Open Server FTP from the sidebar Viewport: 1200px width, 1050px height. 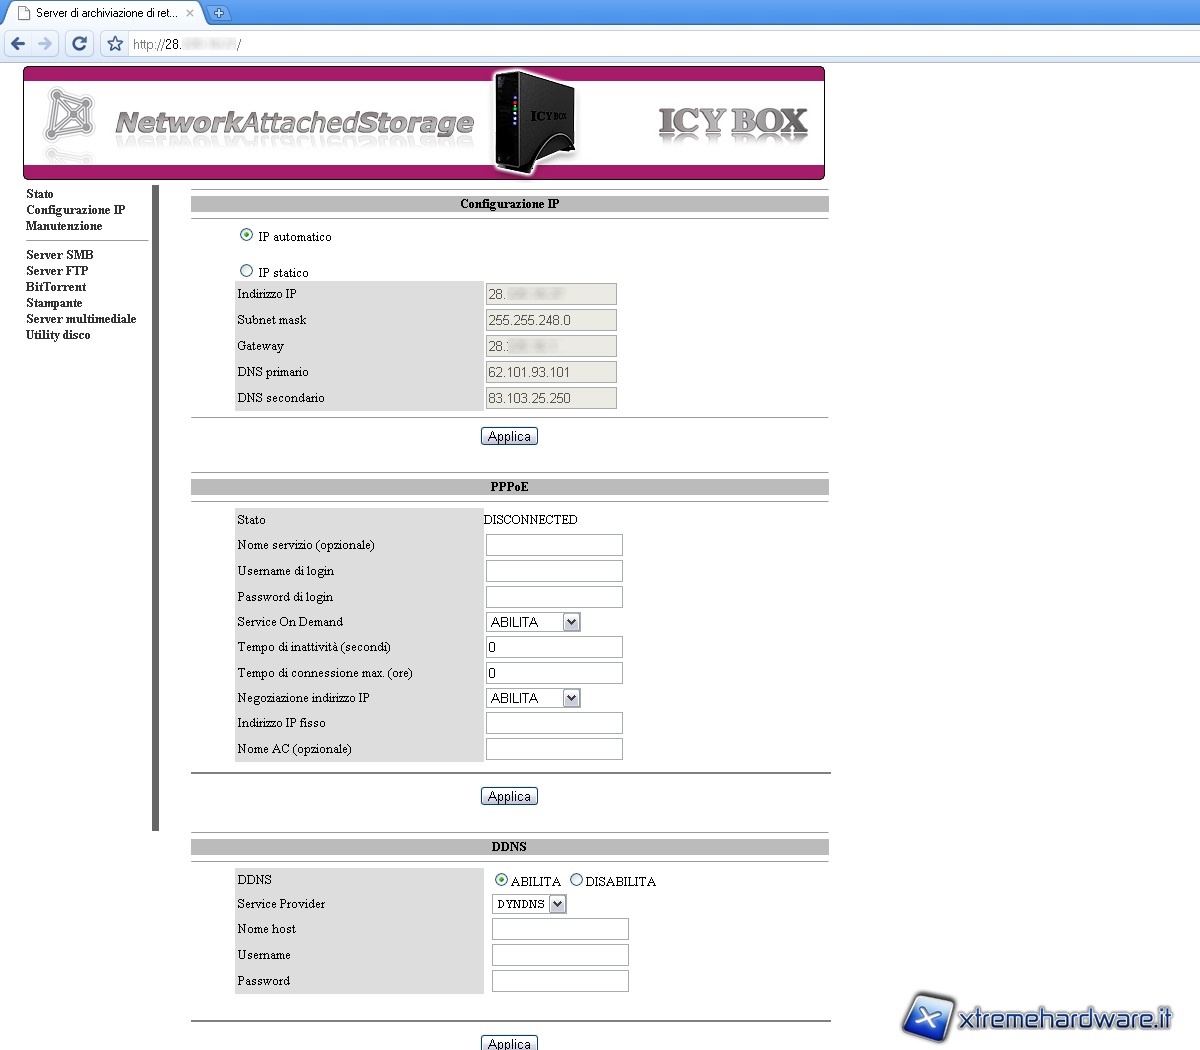(x=57, y=271)
